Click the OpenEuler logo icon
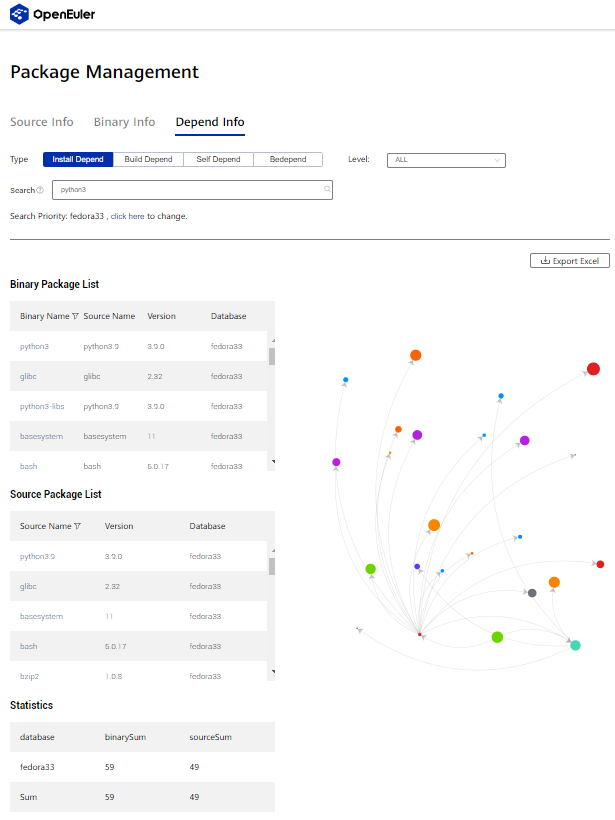The height and width of the screenshot is (820, 615). (20, 15)
